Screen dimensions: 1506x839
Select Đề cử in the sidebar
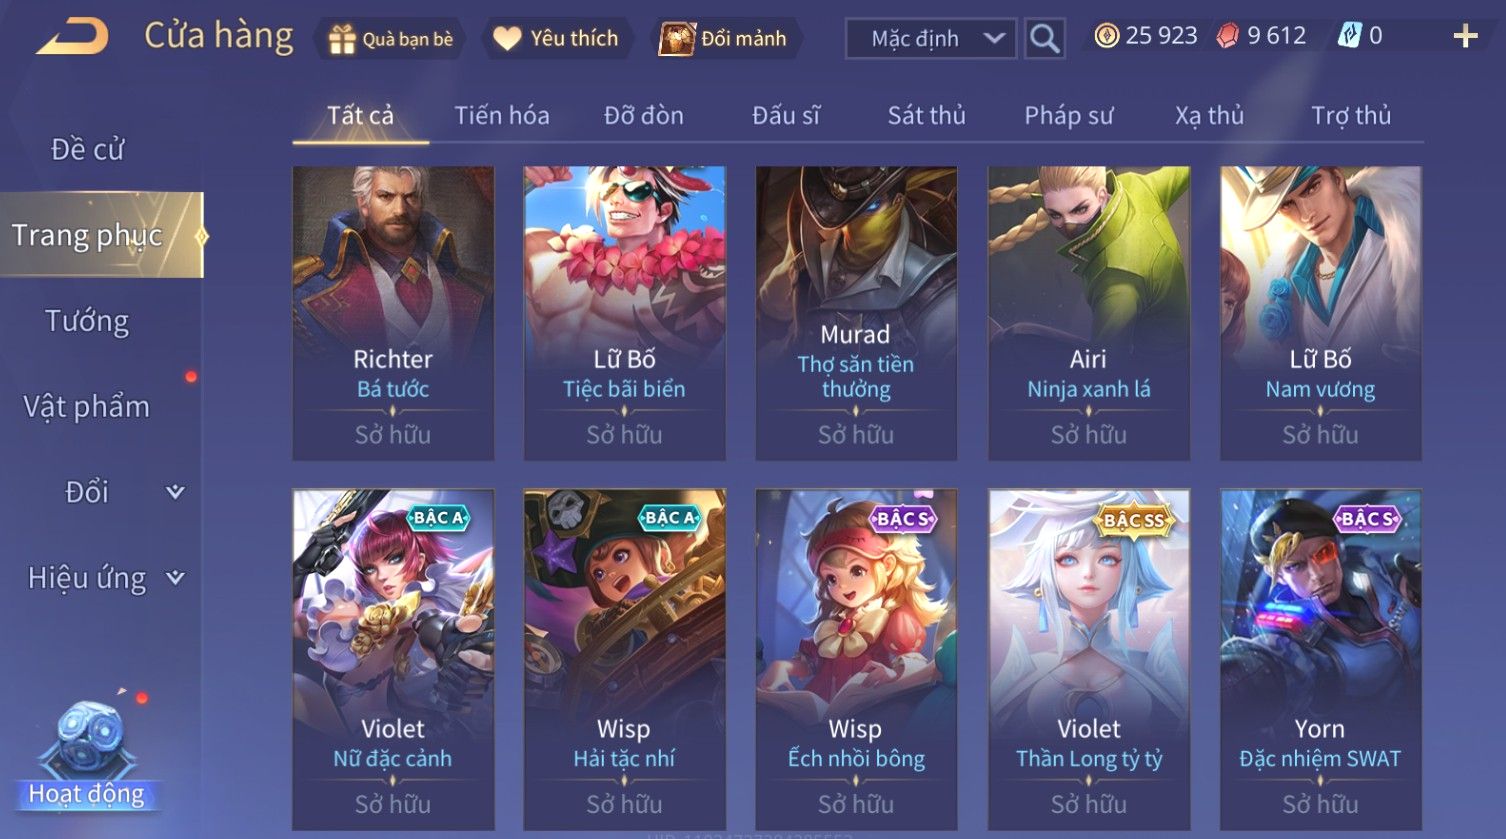click(x=87, y=150)
